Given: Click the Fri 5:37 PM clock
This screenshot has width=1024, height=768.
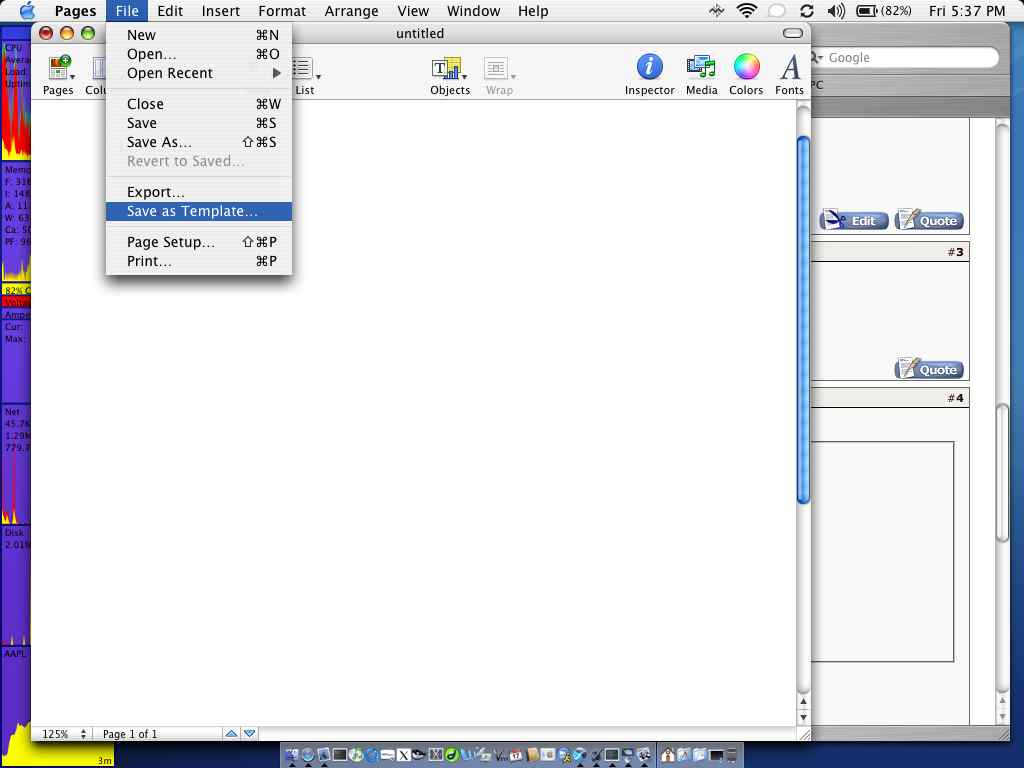Looking at the screenshot, I should click(x=967, y=11).
